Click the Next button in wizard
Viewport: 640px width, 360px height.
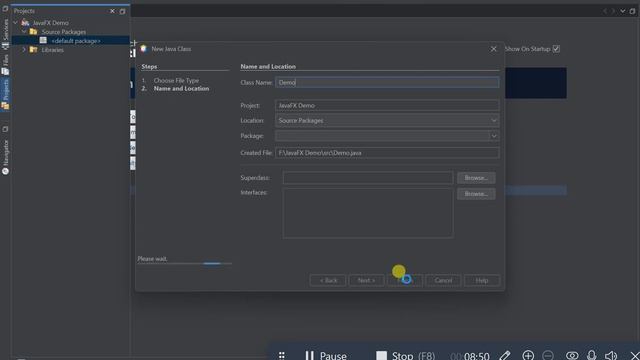click(x=367, y=280)
